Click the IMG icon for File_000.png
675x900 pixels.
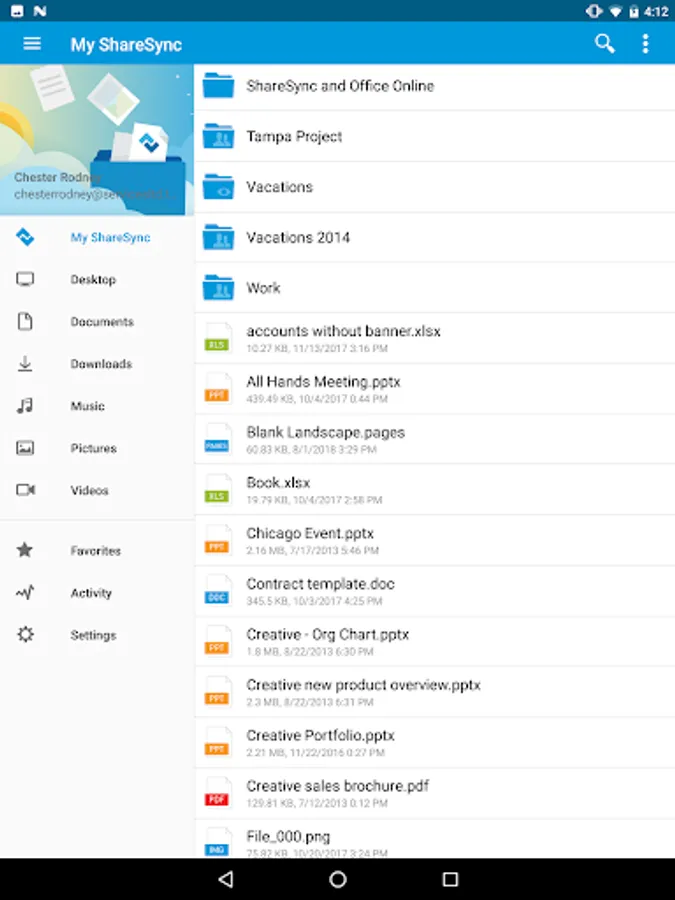(218, 843)
